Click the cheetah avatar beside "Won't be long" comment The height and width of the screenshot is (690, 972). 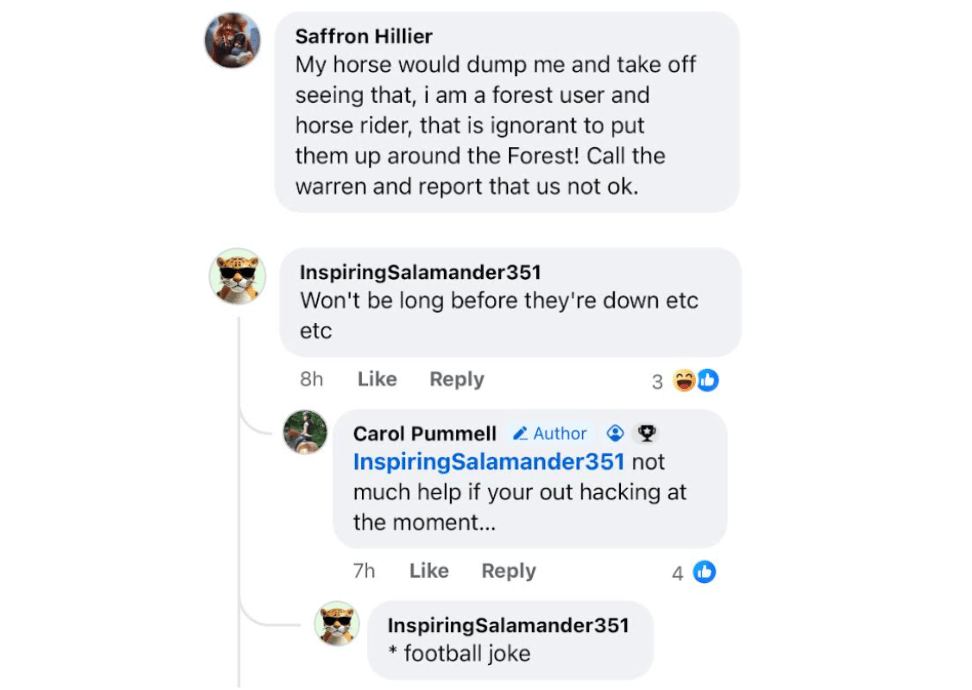[237, 276]
